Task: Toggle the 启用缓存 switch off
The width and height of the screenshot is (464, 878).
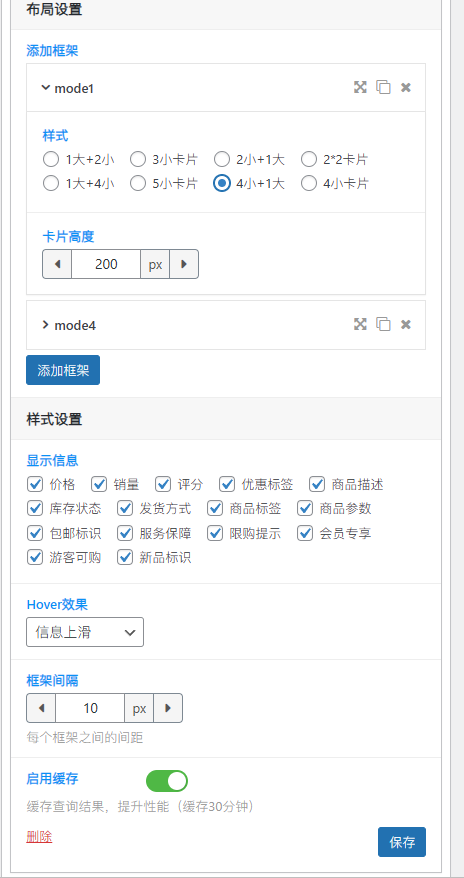Action: [x=167, y=781]
